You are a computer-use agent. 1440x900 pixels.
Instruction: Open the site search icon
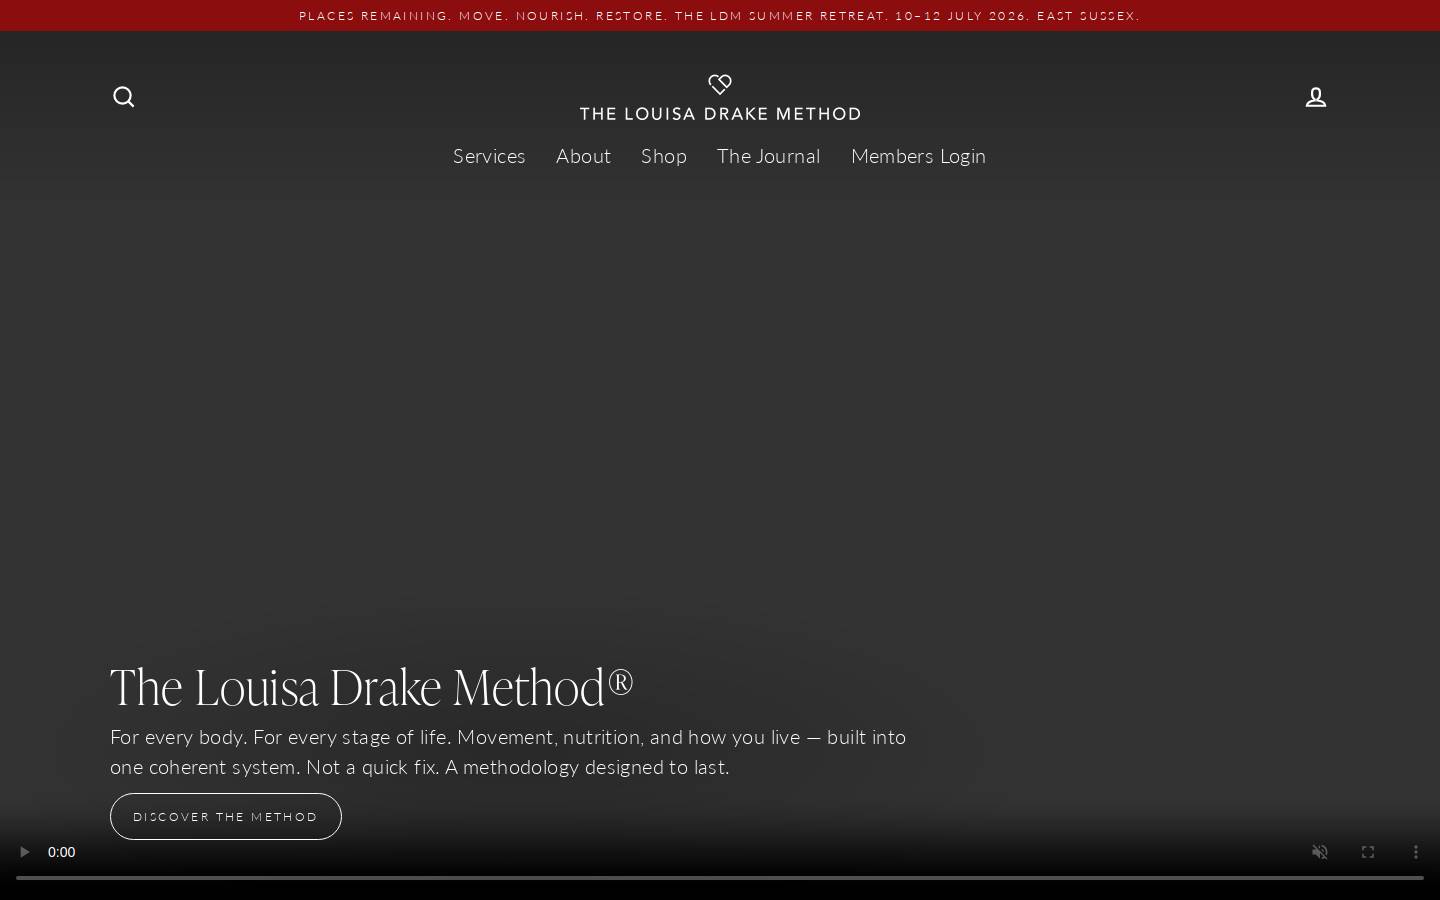[x=124, y=97]
